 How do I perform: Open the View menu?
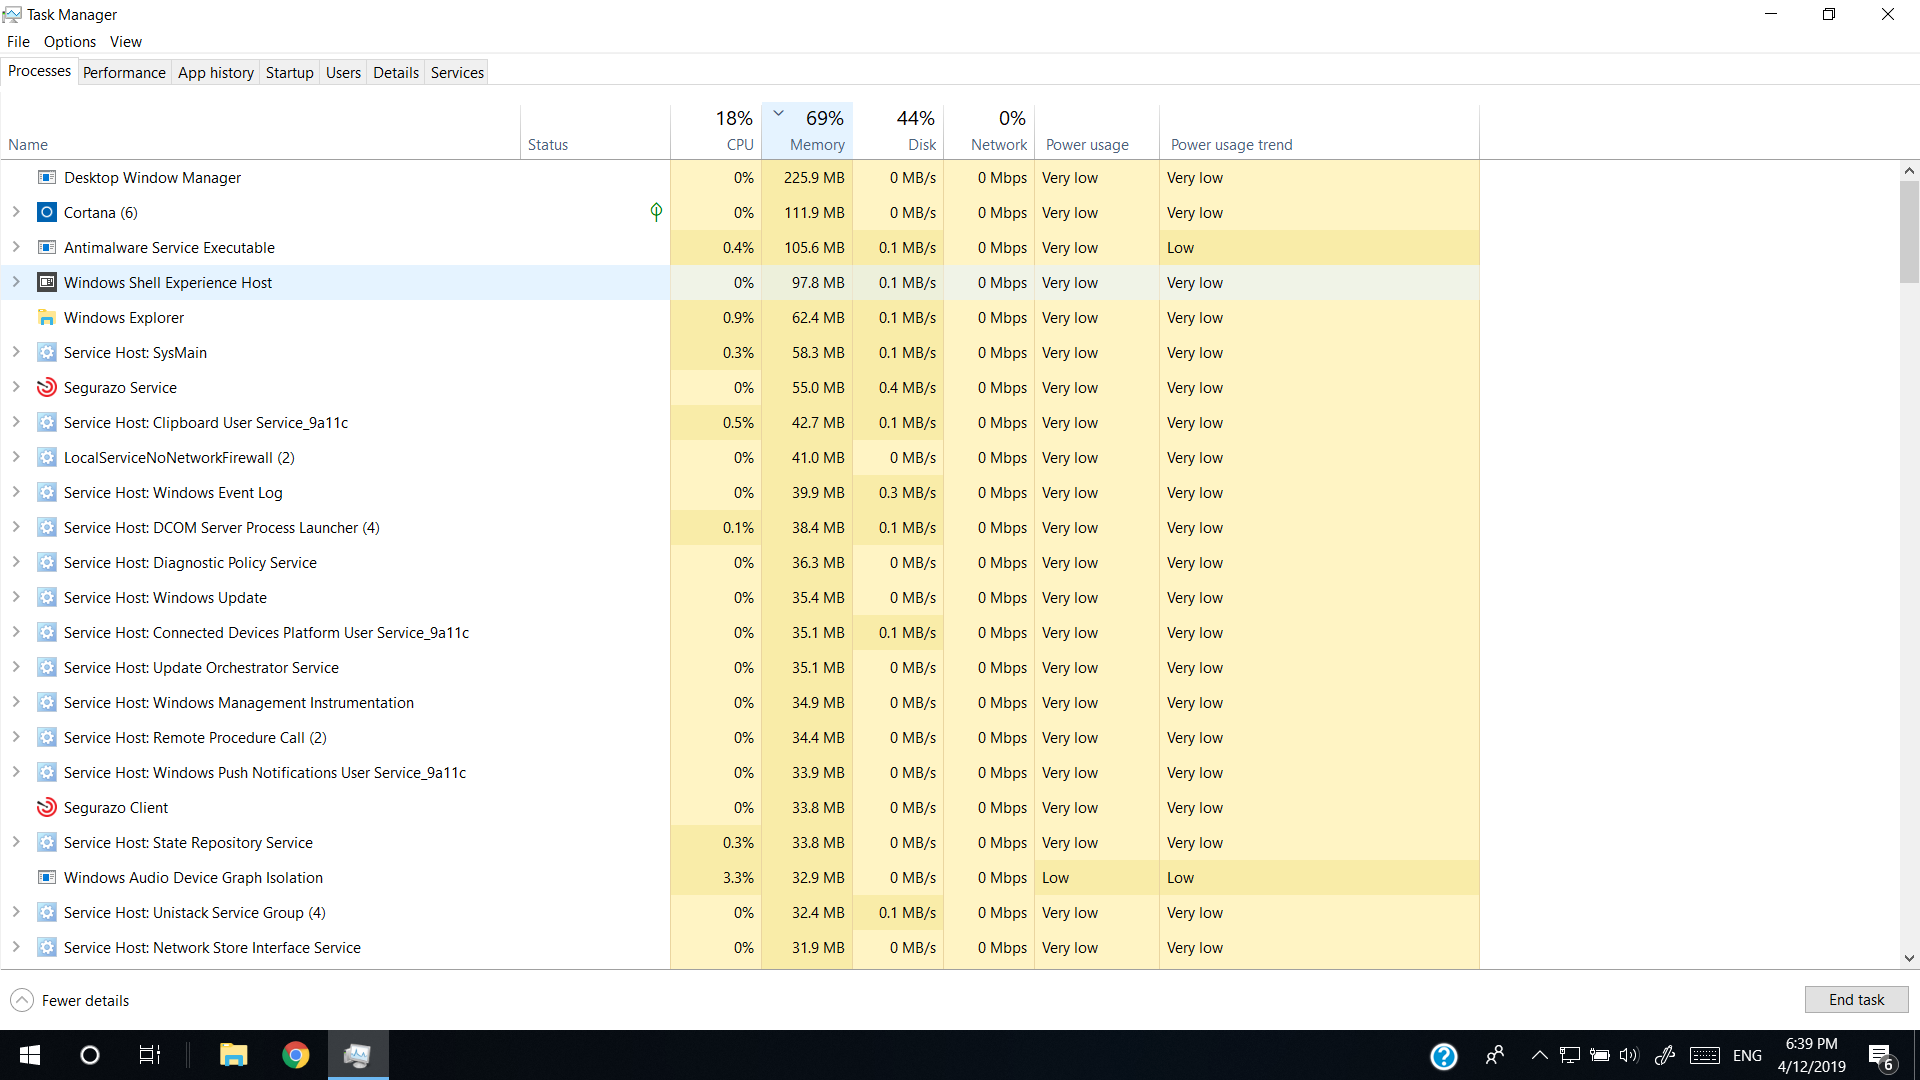(x=126, y=42)
